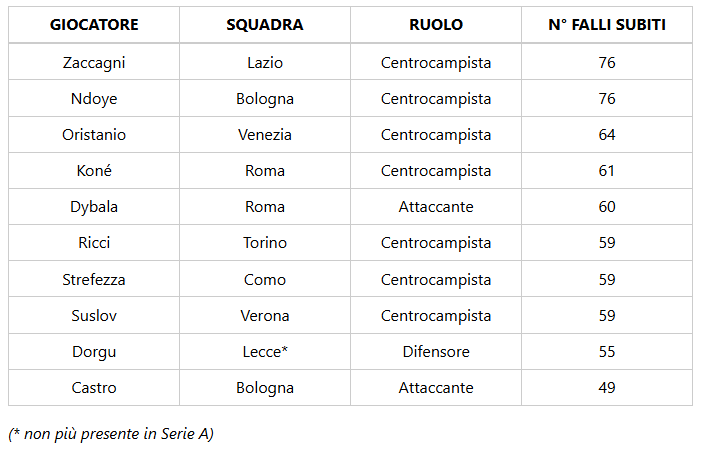Click the footnote about Serie A
Image resolution: width=704 pixels, height=452 pixels.
[x=111, y=434]
